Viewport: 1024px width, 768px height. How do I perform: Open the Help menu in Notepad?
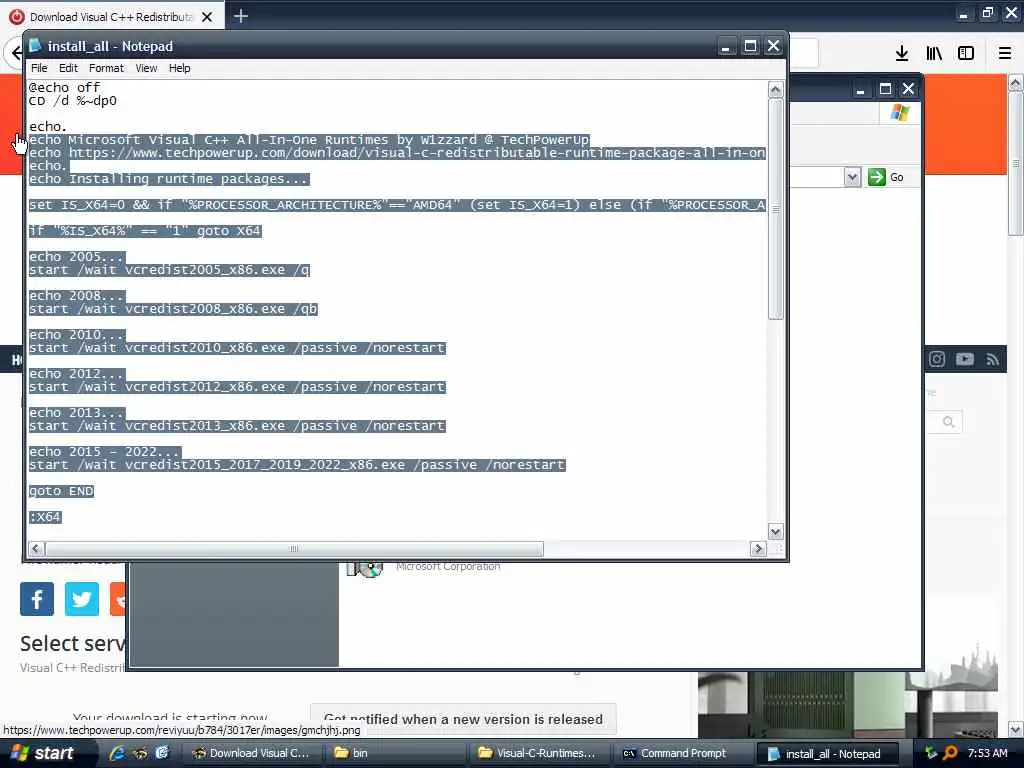[x=179, y=68]
